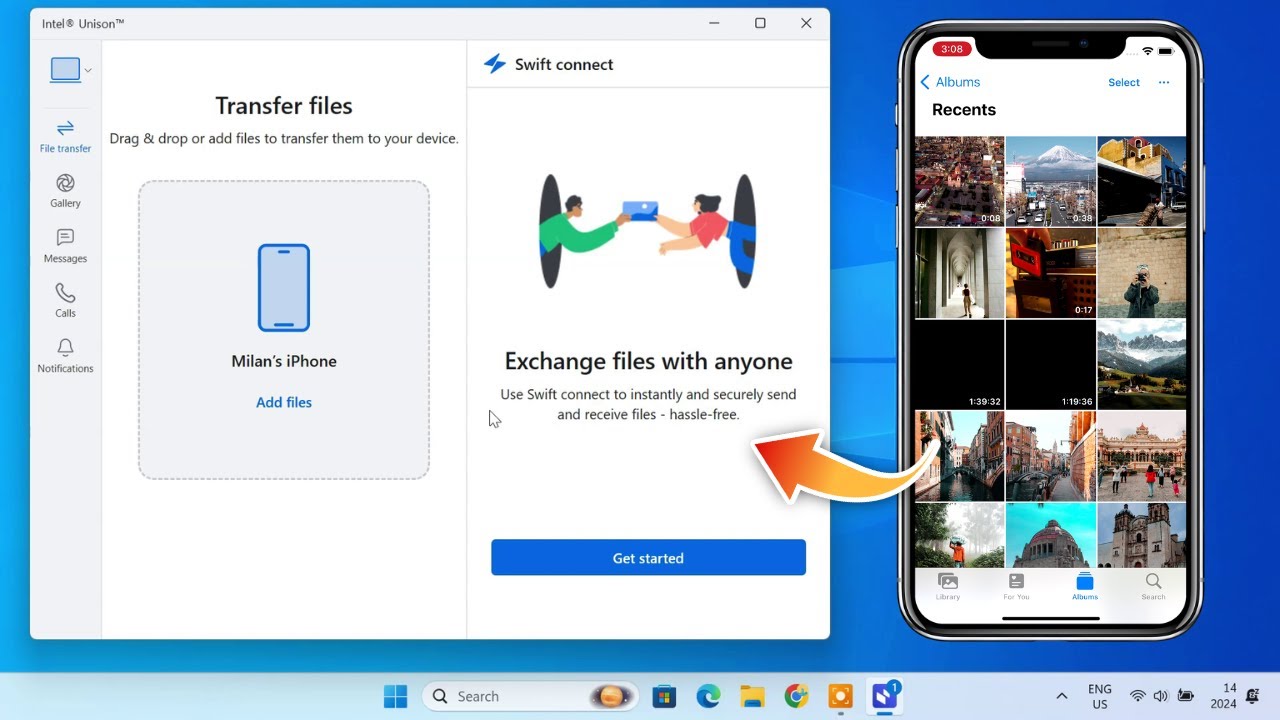Image resolution: width=1280 pixels, height=720 pixels.
Task: Click the volume speaker icon in tray
Action: click(1161, 696)
